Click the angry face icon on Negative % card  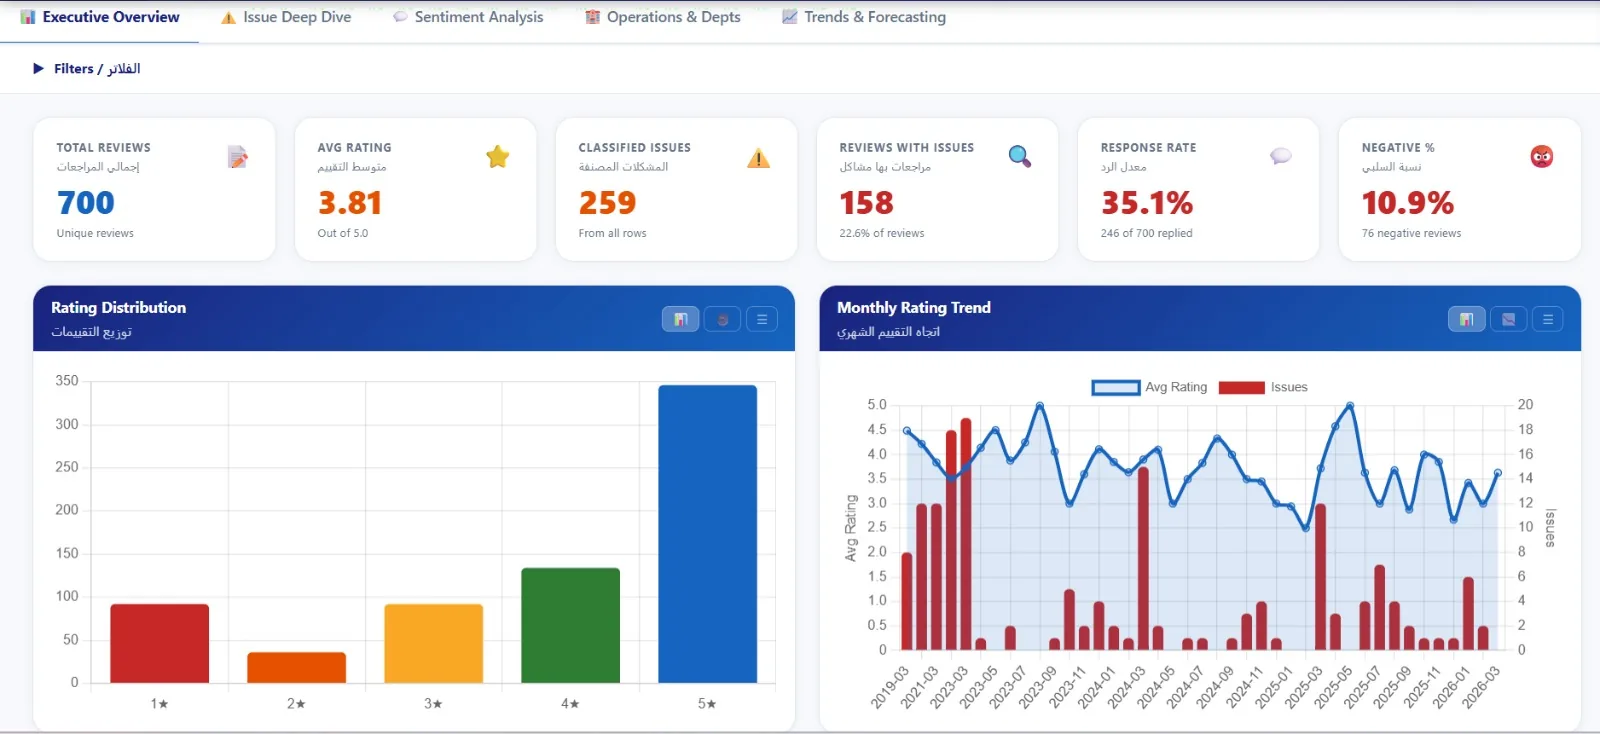1541,156
